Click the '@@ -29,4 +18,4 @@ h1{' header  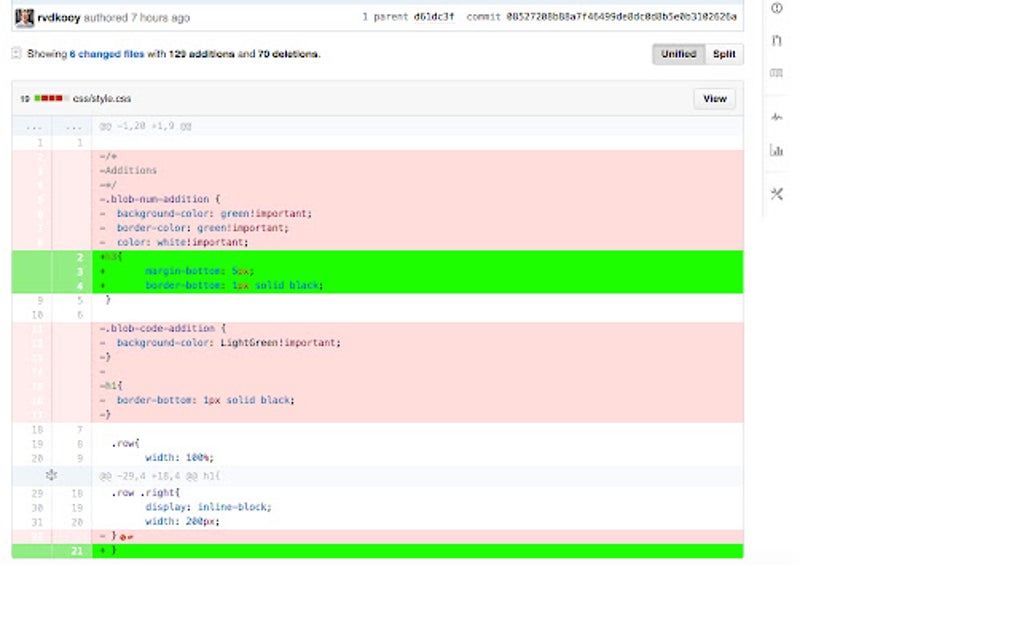point(159,476)
